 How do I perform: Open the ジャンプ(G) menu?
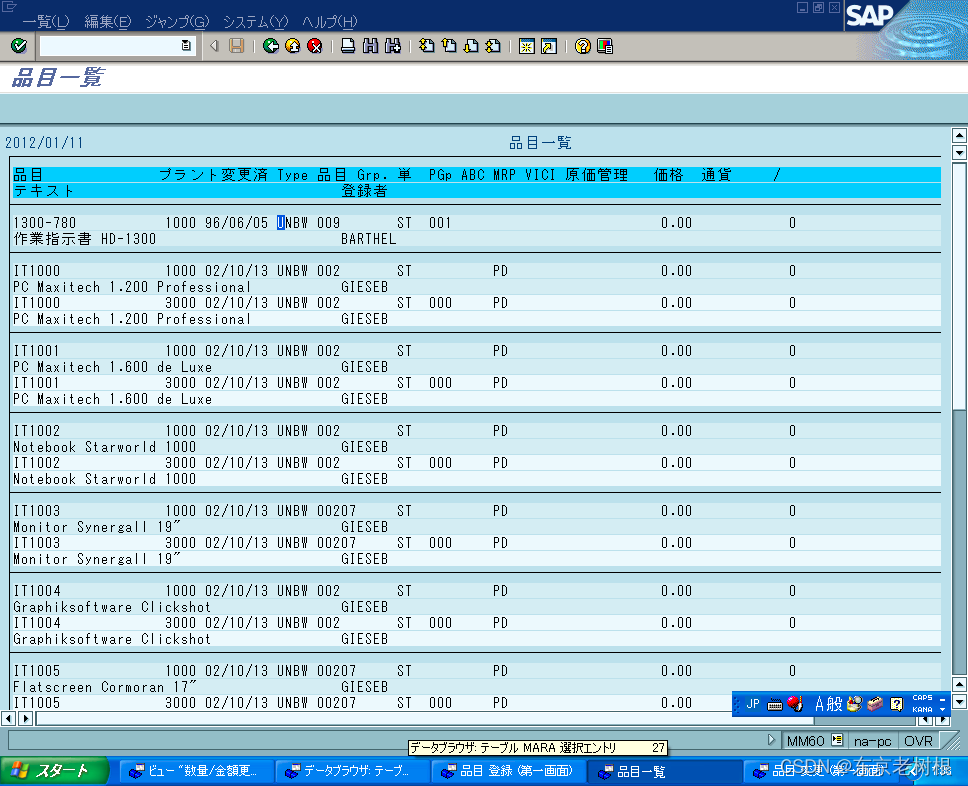177,22
